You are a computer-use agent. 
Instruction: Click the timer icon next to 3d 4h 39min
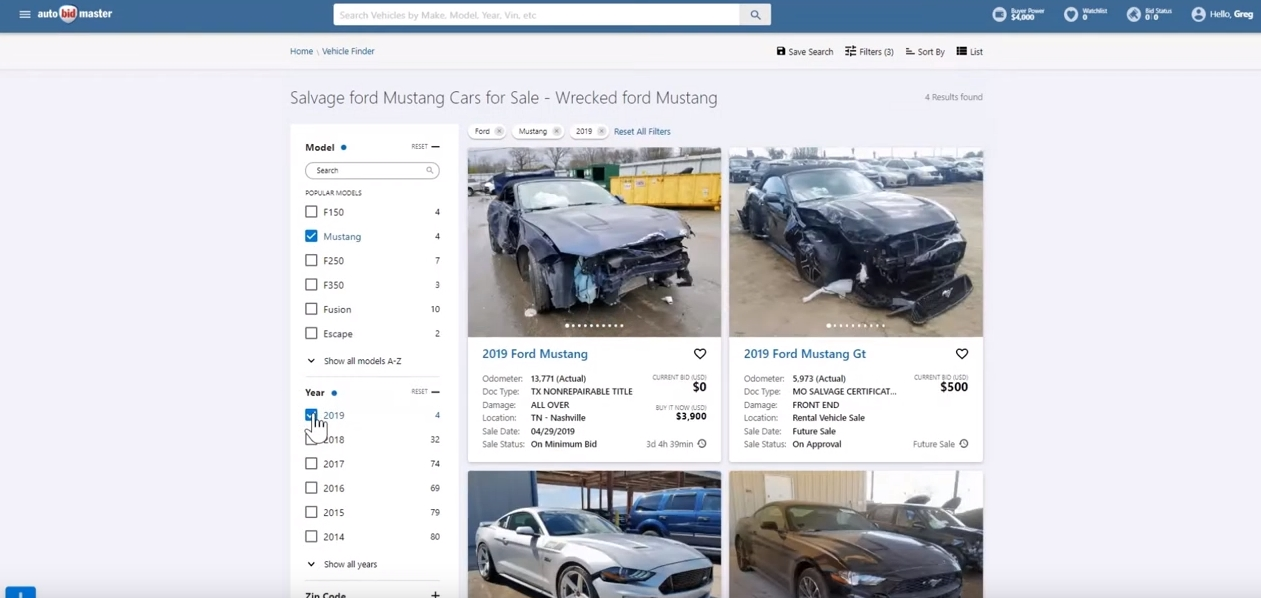(x=702, y=444)
